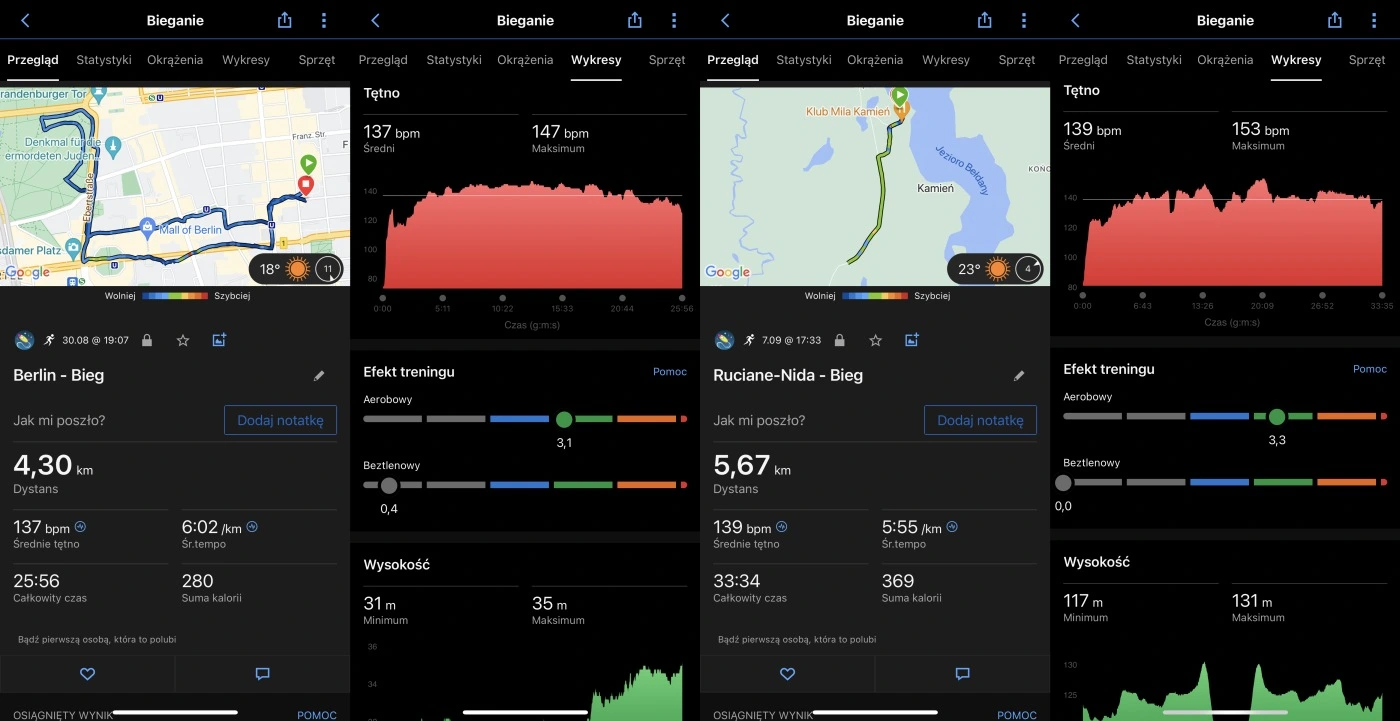Toggle the privacy lock on the Berlin activity
Image resolution: width=1400 pixels, height=721 pixels.
tap(146, 340)
